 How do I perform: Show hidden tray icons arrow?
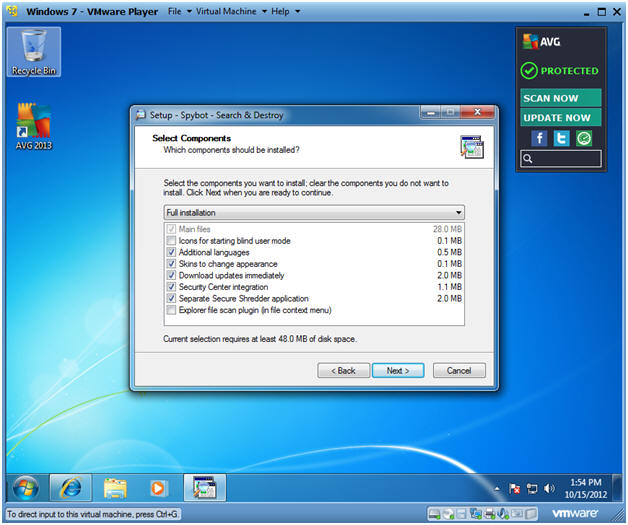pos(497,489)
